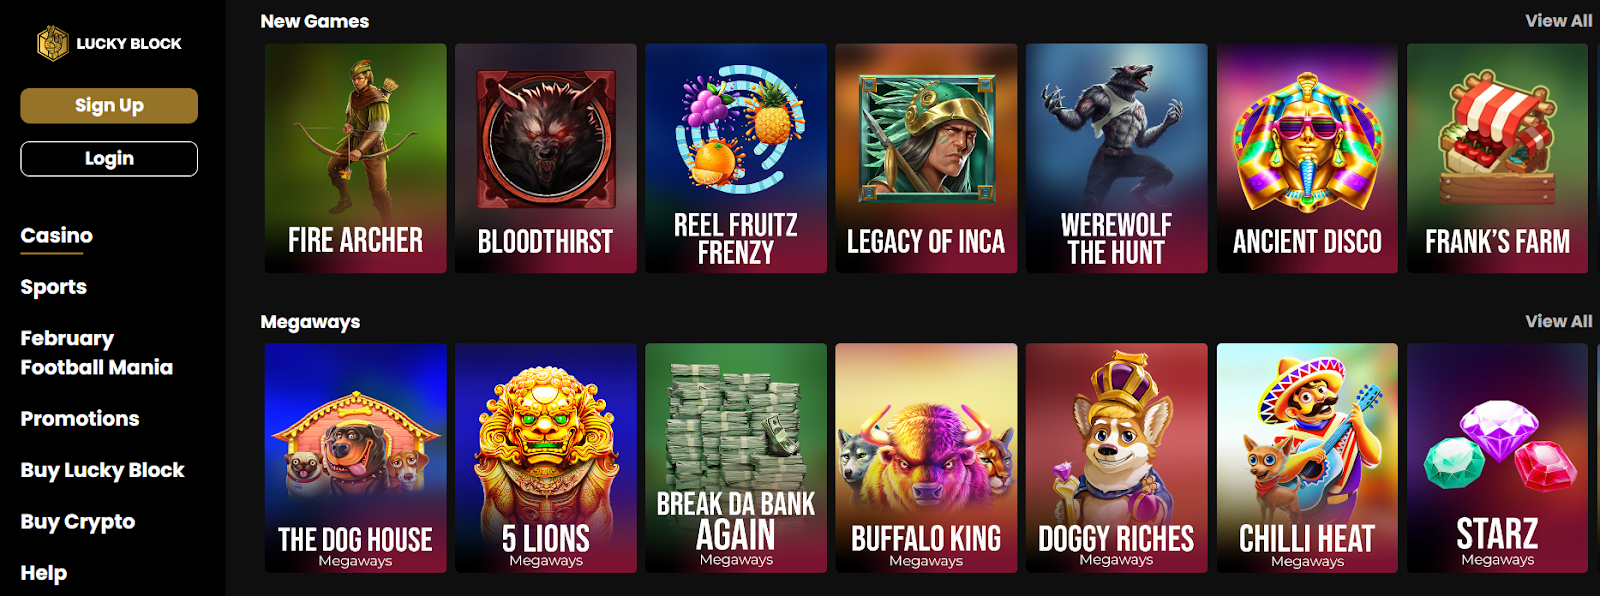Image resolution: width=1600 pixels, height=596 pixels.
Task: View all Megaways games
Action: 1558,321
